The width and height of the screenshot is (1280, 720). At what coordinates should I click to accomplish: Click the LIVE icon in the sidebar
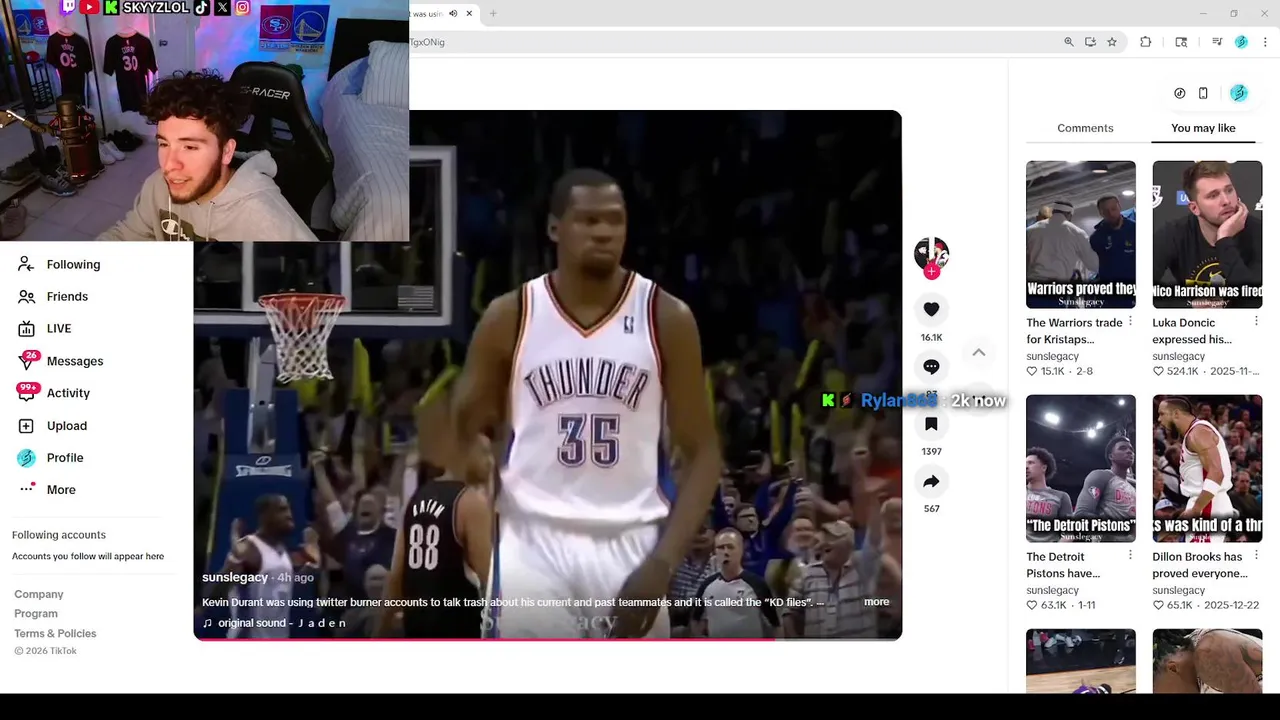(x=26, y=328)
